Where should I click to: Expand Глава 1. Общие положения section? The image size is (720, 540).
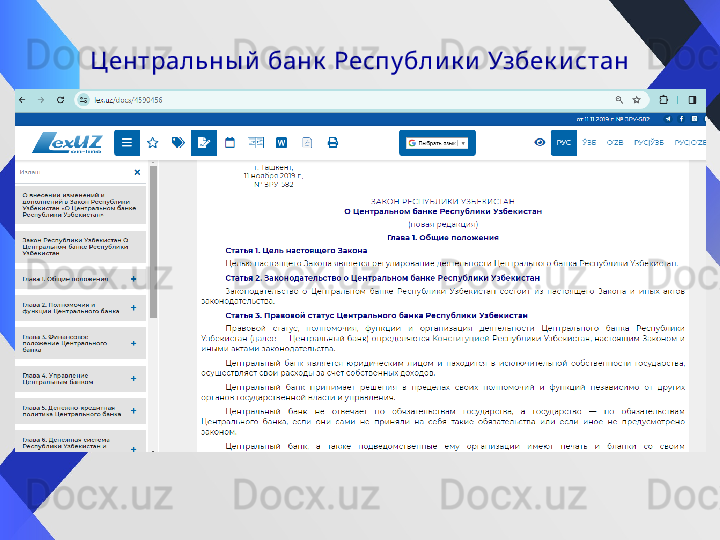point(133,278)
